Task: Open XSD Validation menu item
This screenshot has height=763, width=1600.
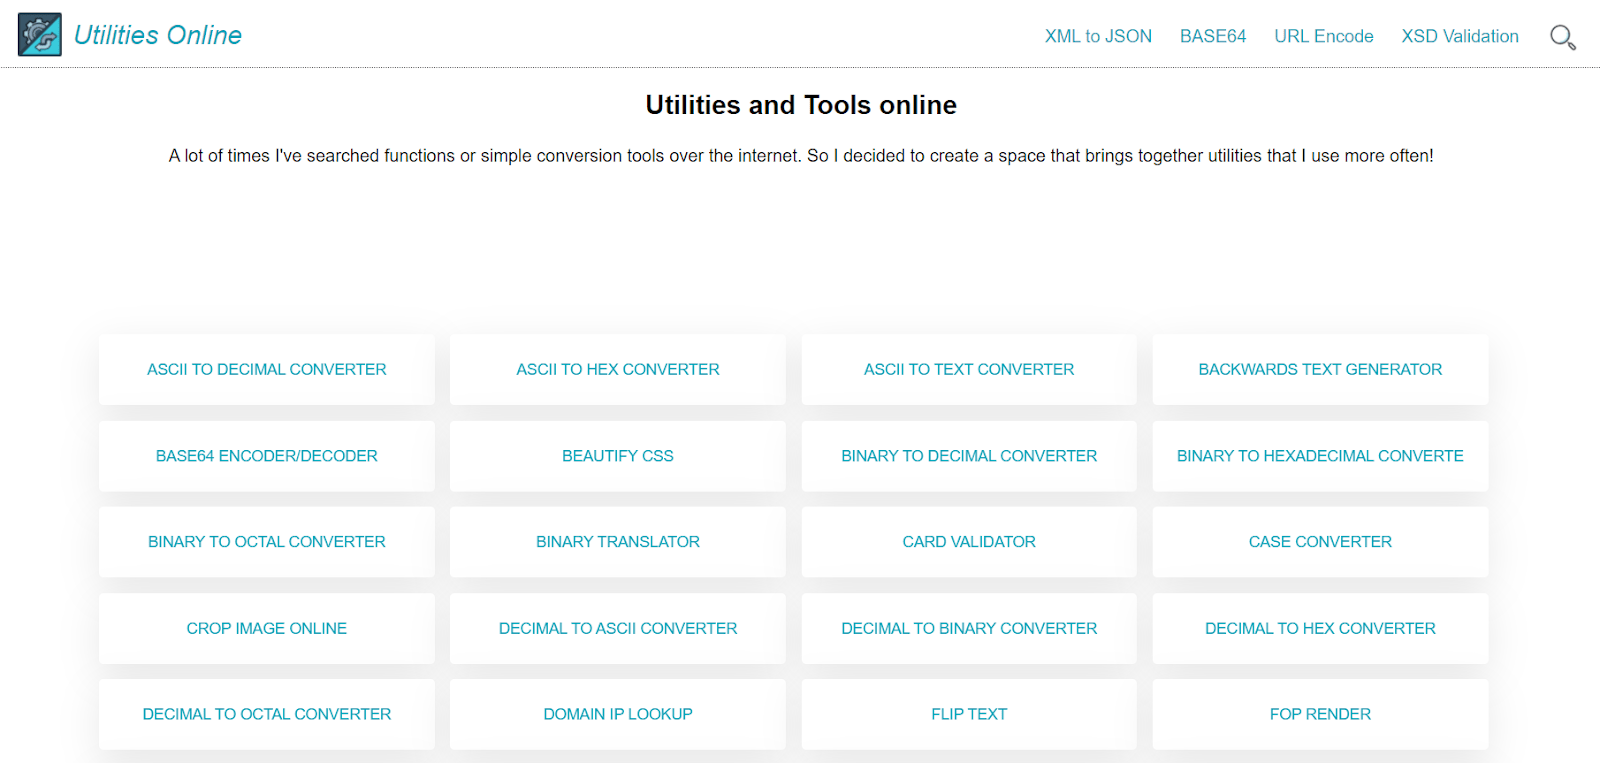Action: click(1460, 36)
